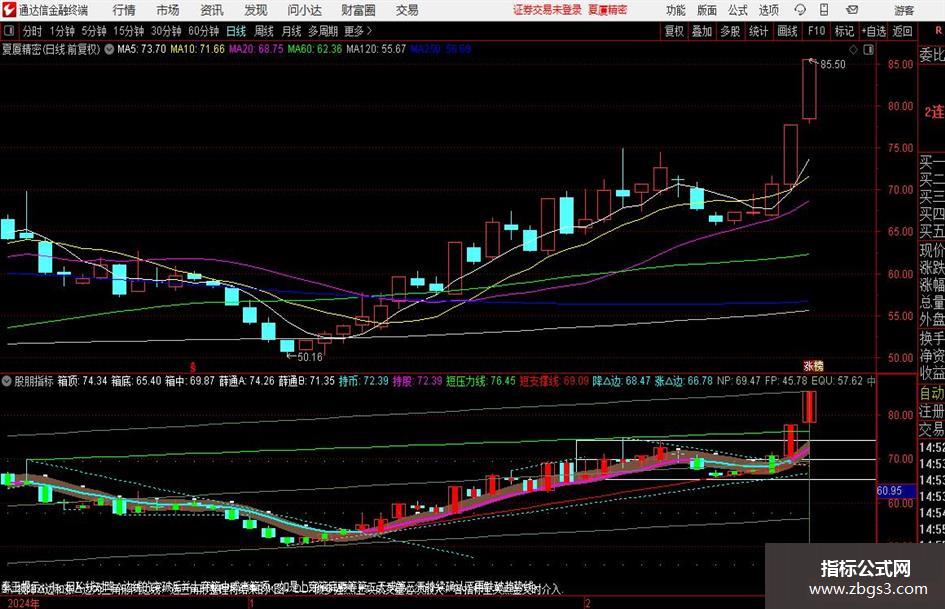
Task: Click the 85.50 high price marker
Action: click(833, 64)
